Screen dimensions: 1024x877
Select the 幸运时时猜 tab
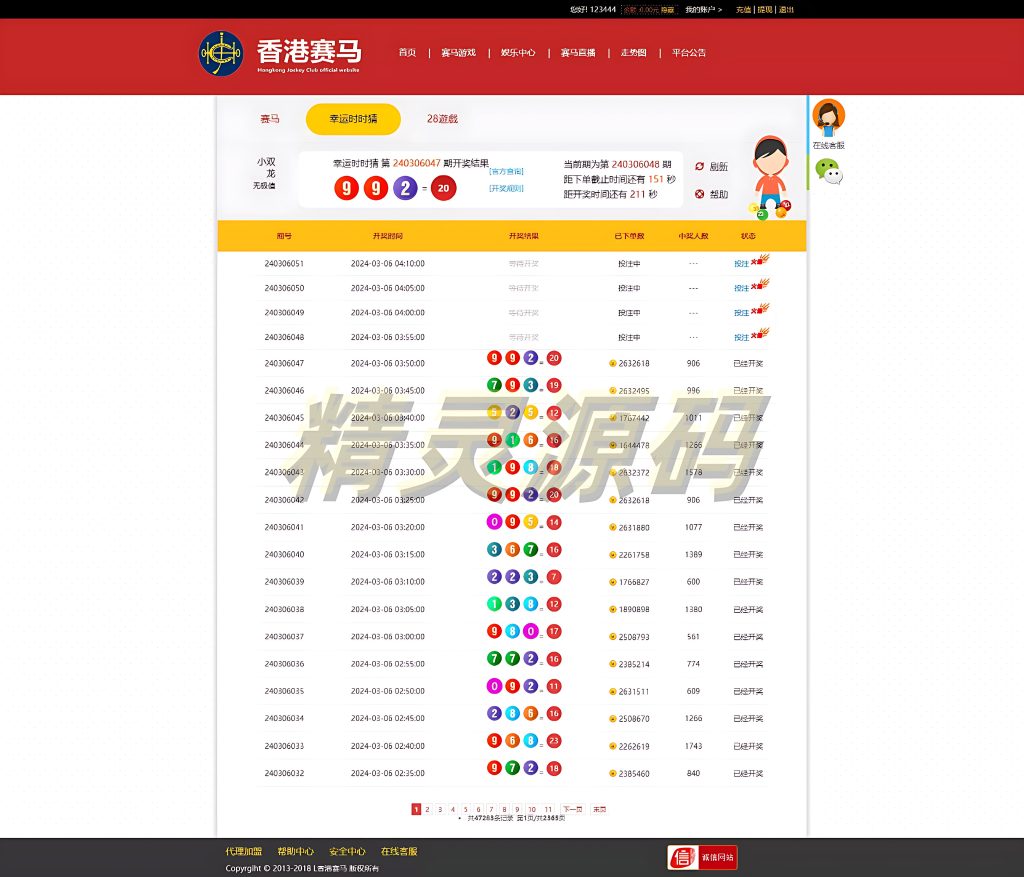point(353,119)
